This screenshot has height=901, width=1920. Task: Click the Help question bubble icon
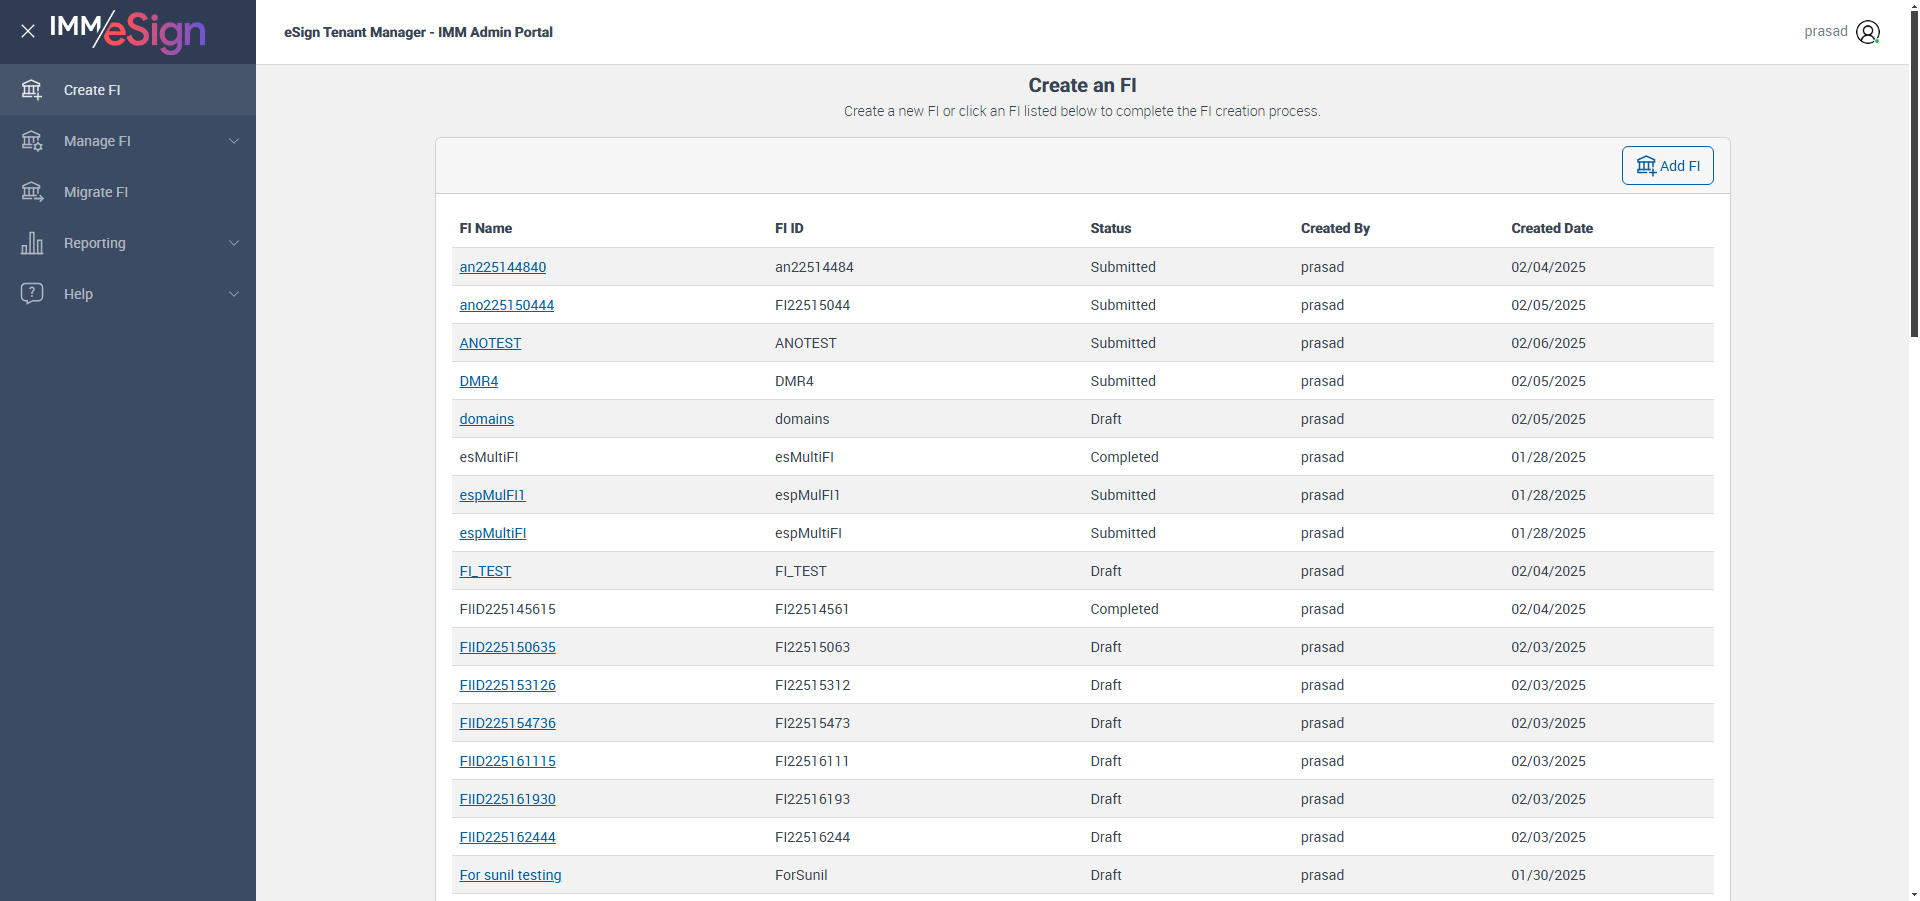pos(32,294)
